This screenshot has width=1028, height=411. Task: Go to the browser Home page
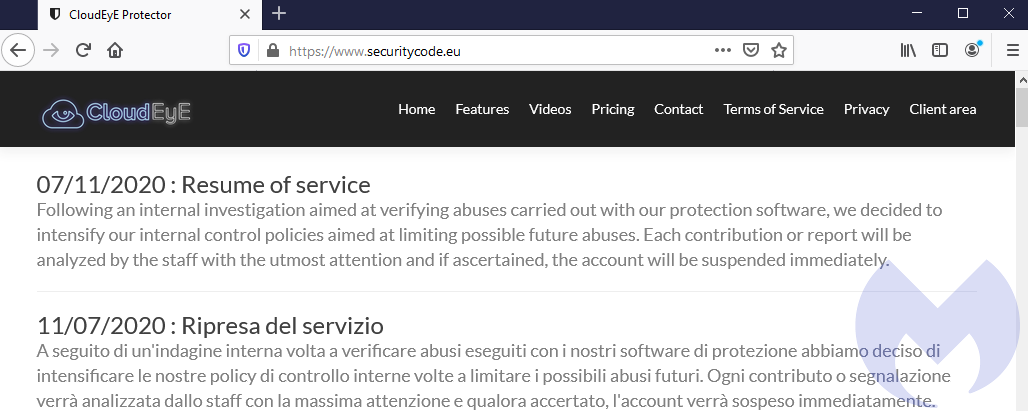(x=115, y=50)
